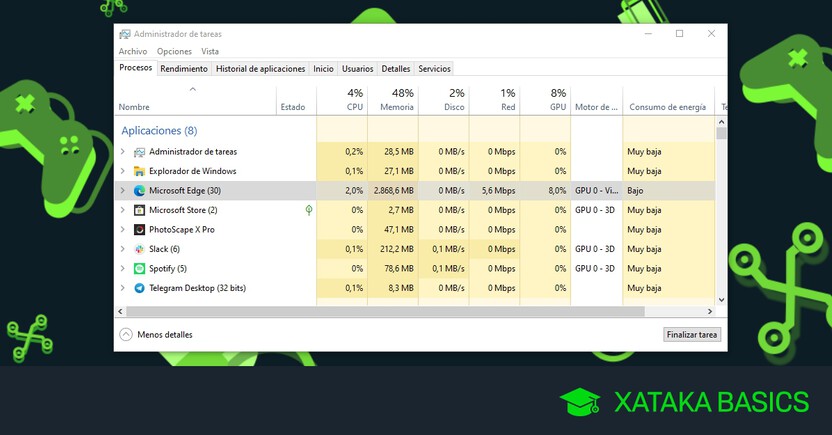832x435 pixels.
Task: Sort processes by Memoria column
Action: click(392, 100)
